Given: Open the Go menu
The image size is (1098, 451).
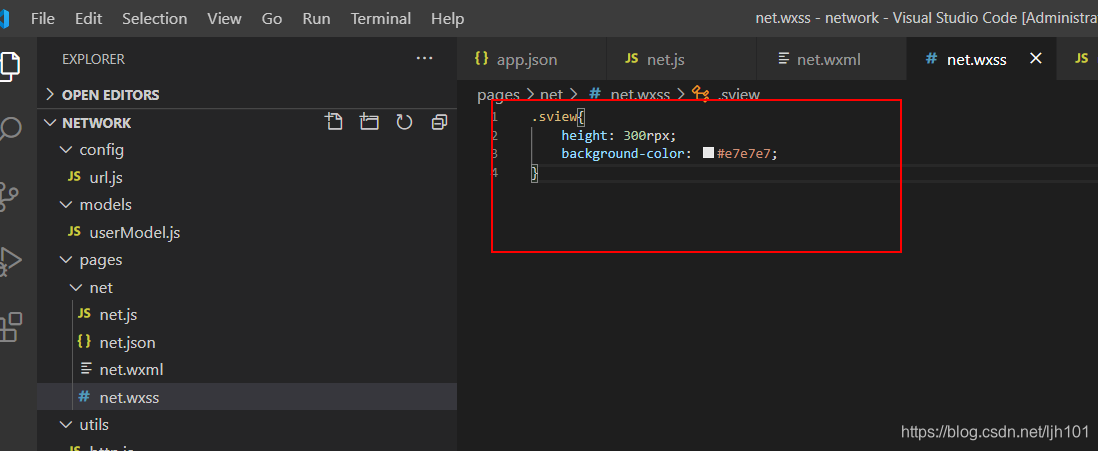Looking at the screenshot, I should [x=272, y=19].
